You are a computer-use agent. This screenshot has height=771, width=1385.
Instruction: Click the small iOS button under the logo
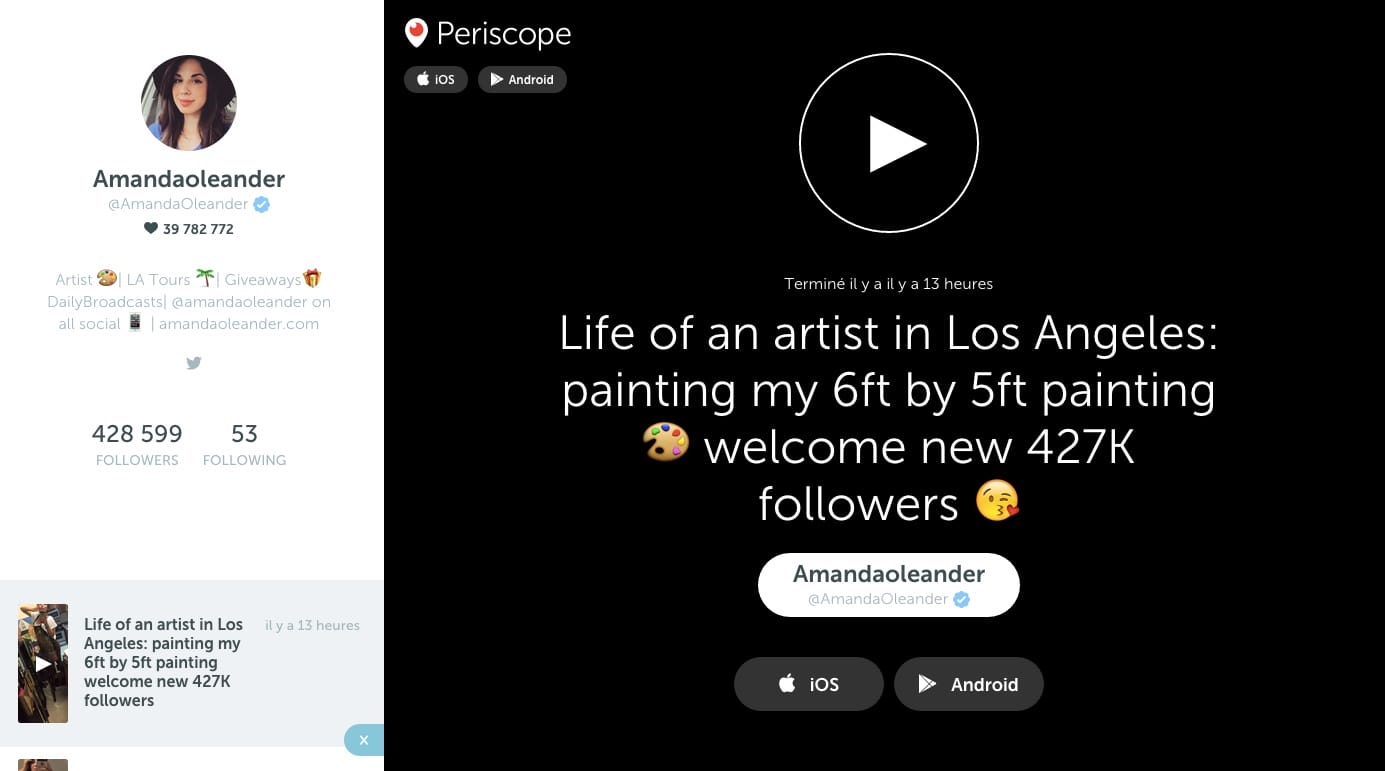(x=436, y=79)
